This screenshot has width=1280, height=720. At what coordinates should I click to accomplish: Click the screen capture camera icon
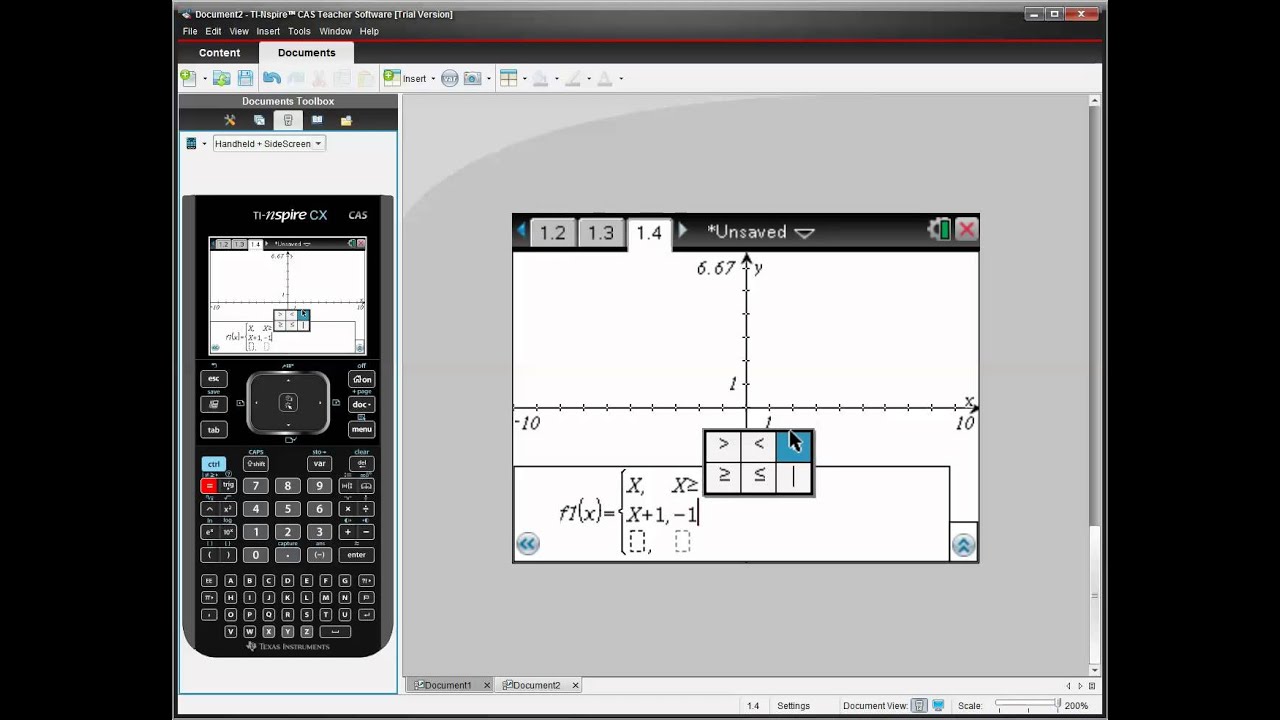(x=472, y=78)
